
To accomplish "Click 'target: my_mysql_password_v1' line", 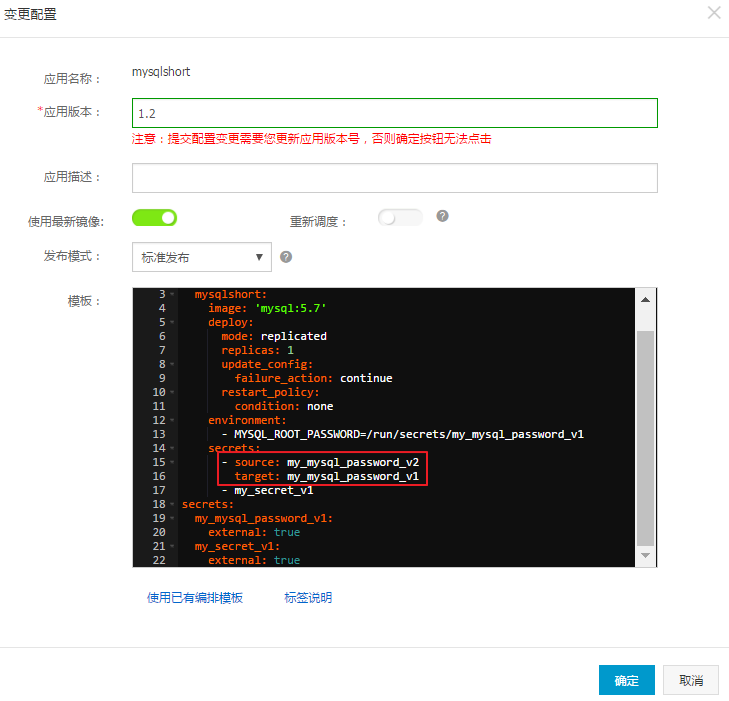I will [x=326, y=476].
